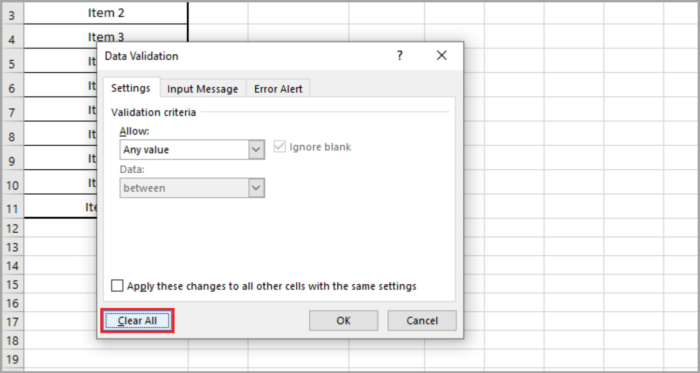The image size is (700, 373).
Task: Select row header 11
Action: [x=12, y=208]
